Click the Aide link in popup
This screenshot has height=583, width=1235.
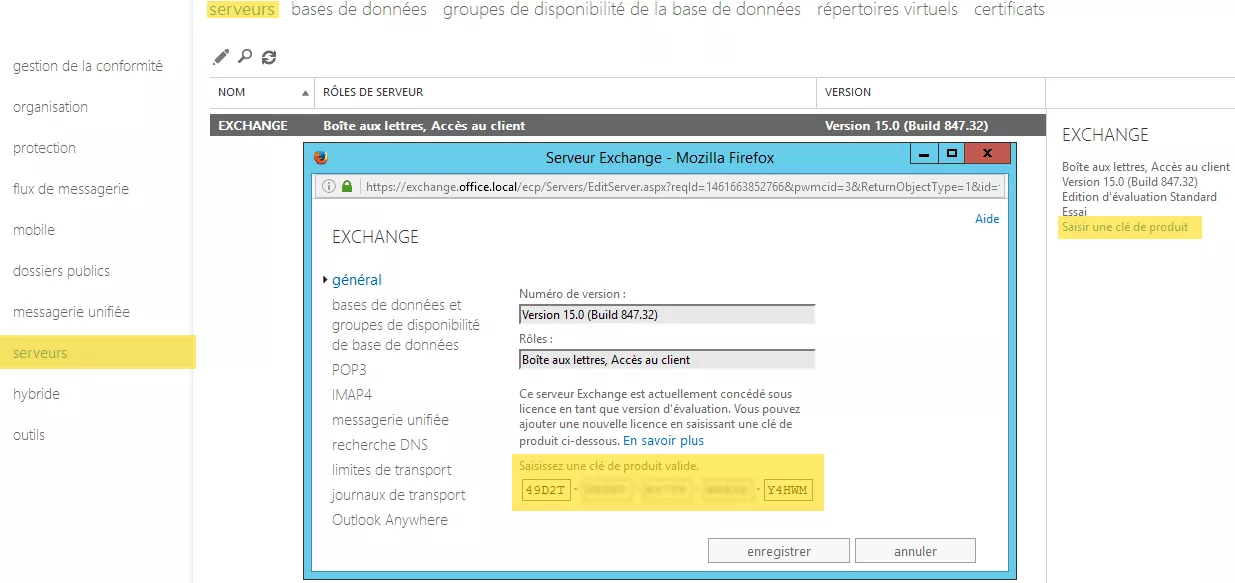coord(987,219)
